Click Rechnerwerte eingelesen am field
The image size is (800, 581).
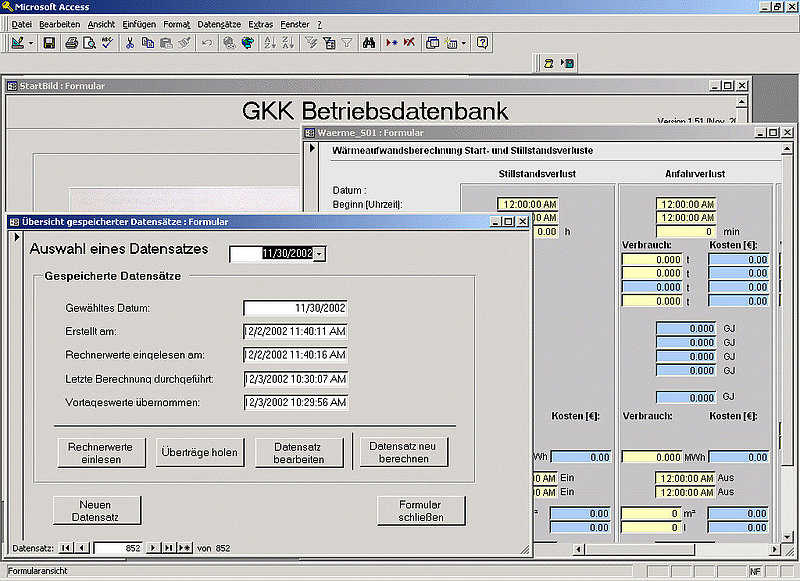(295, 355)
